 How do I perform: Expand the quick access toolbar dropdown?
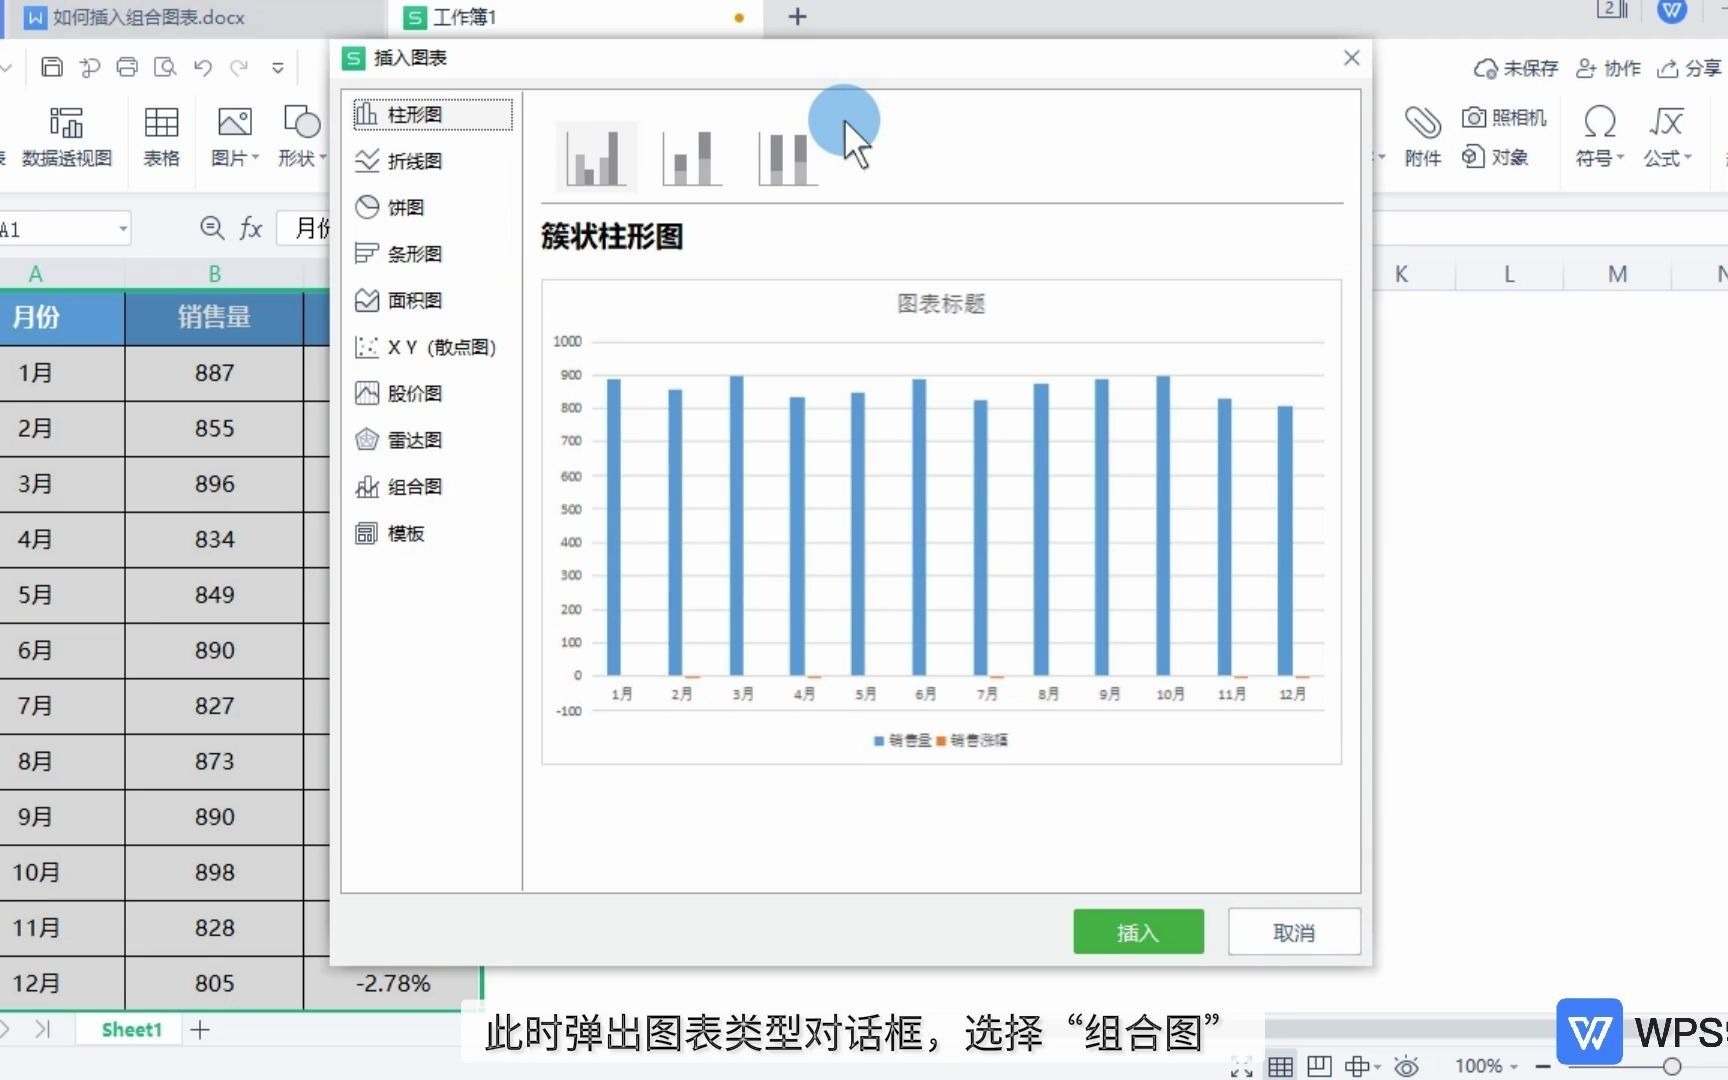(278, 68)
